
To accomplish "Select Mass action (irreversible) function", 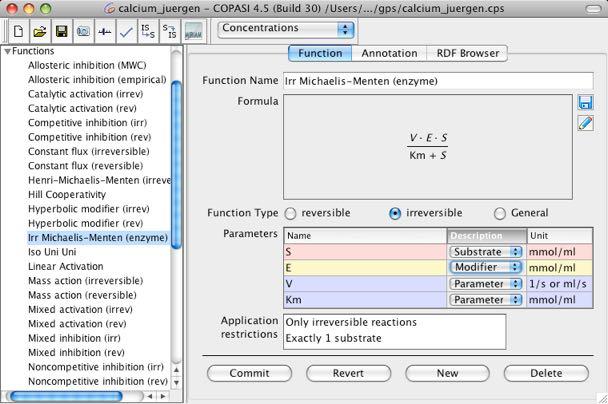I will [x=85, y=281].
